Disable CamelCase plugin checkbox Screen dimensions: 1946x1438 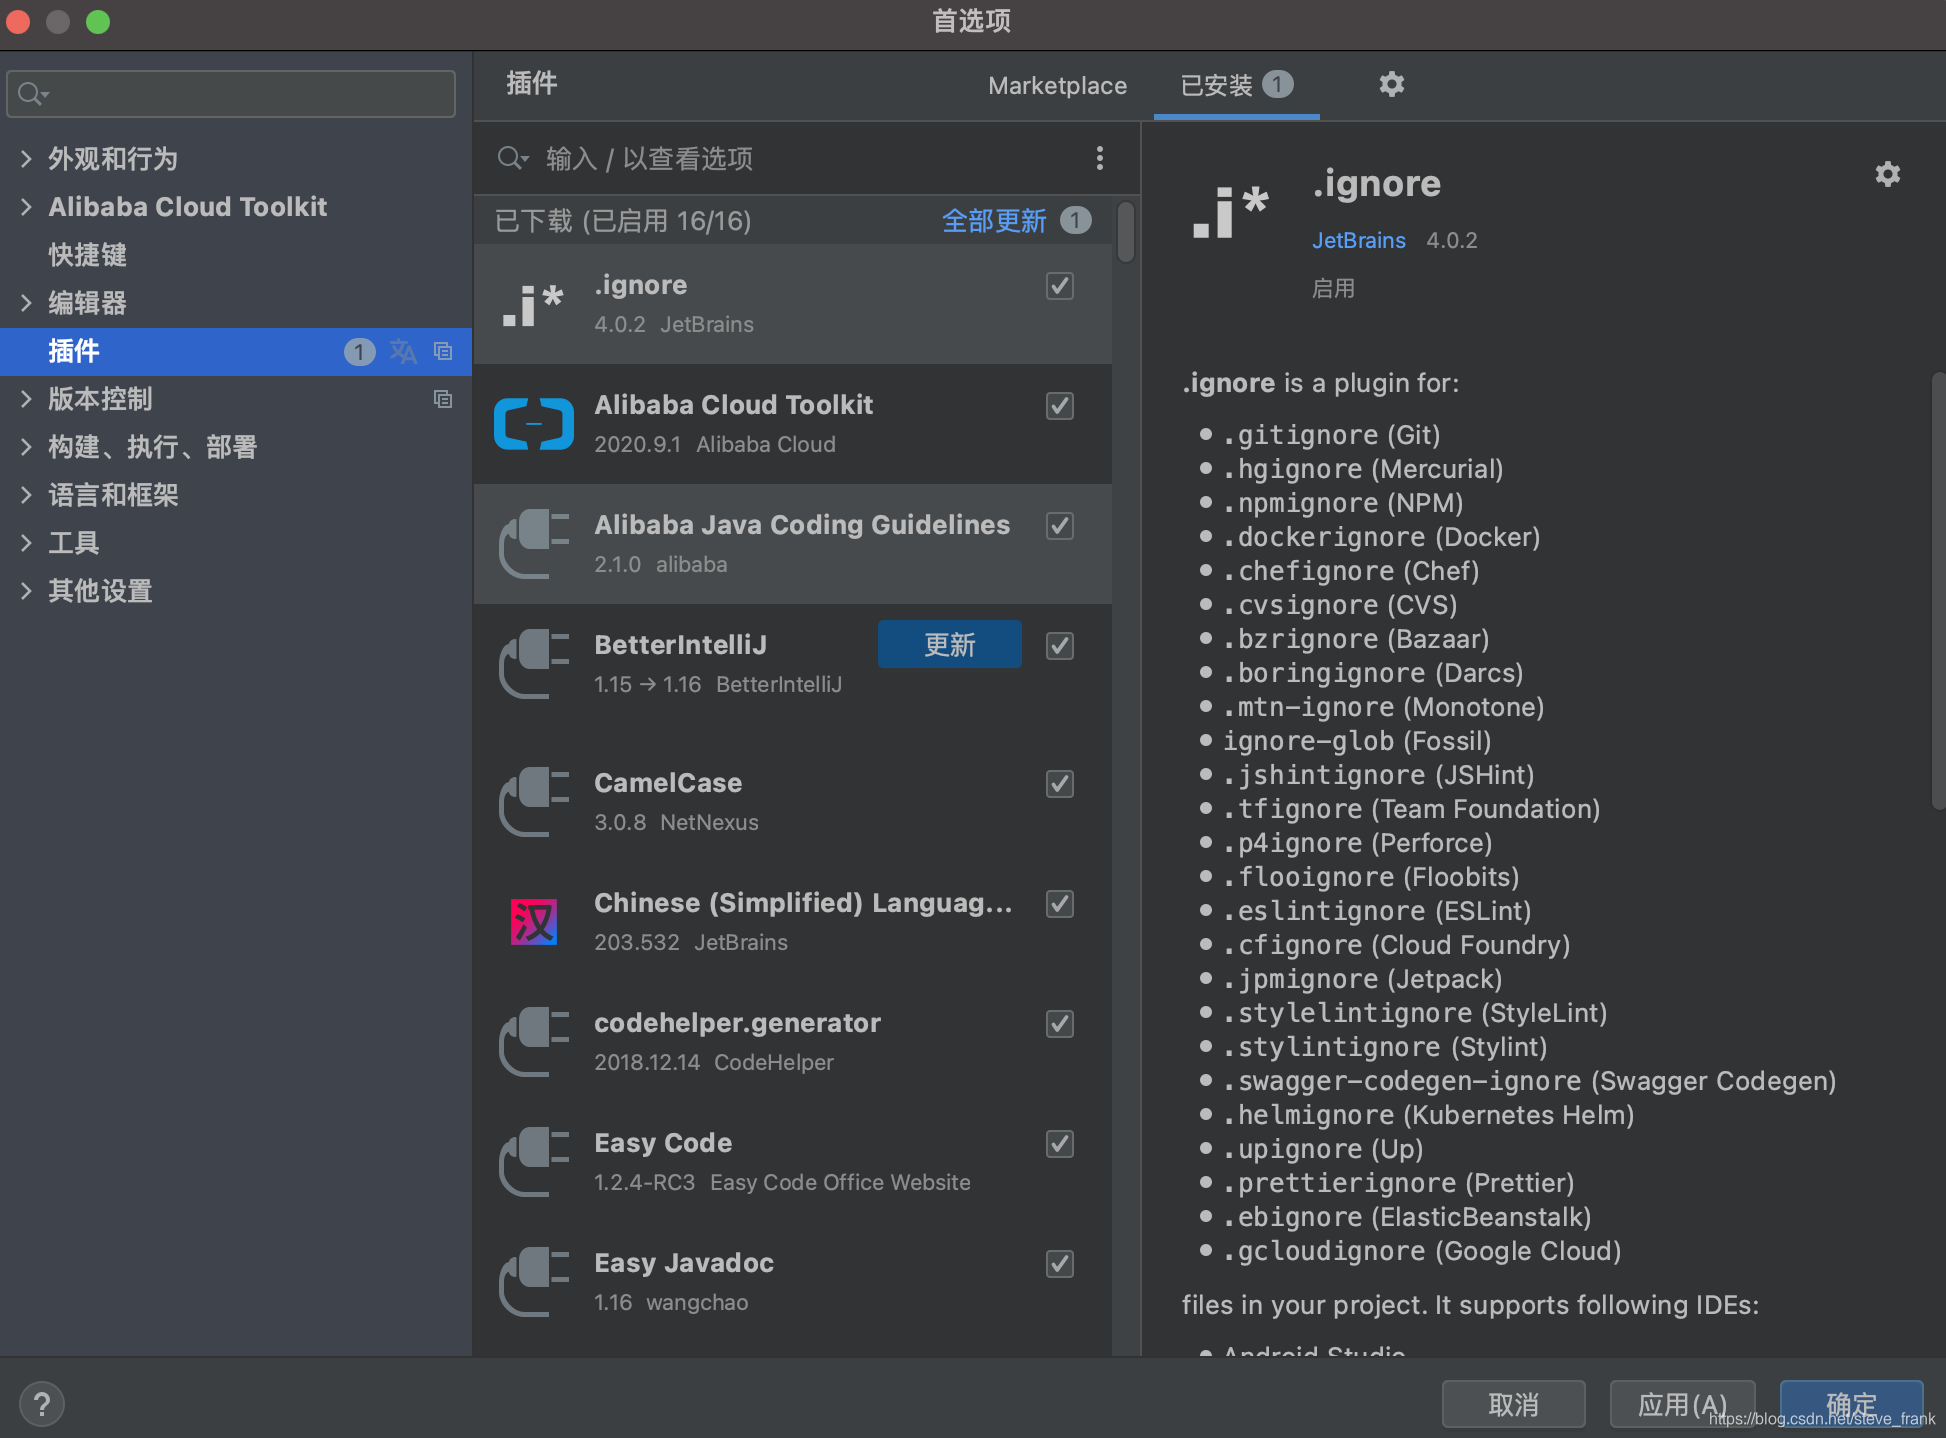(1060, 784)
